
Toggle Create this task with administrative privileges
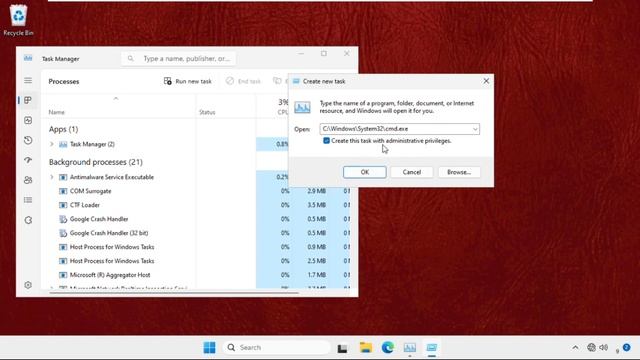[326, 140]
